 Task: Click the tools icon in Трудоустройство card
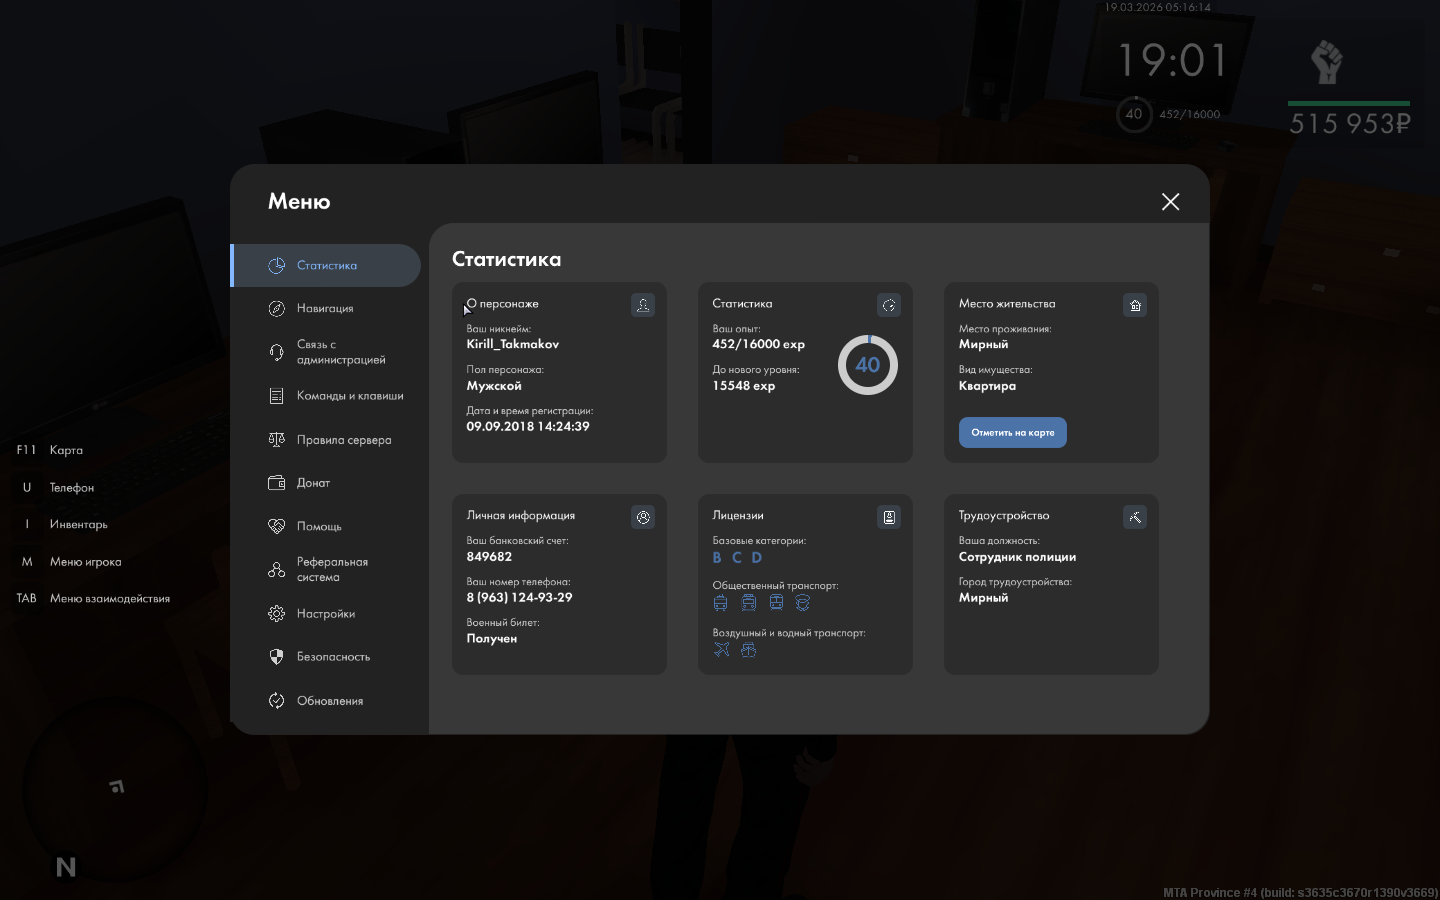[1135, 517]
